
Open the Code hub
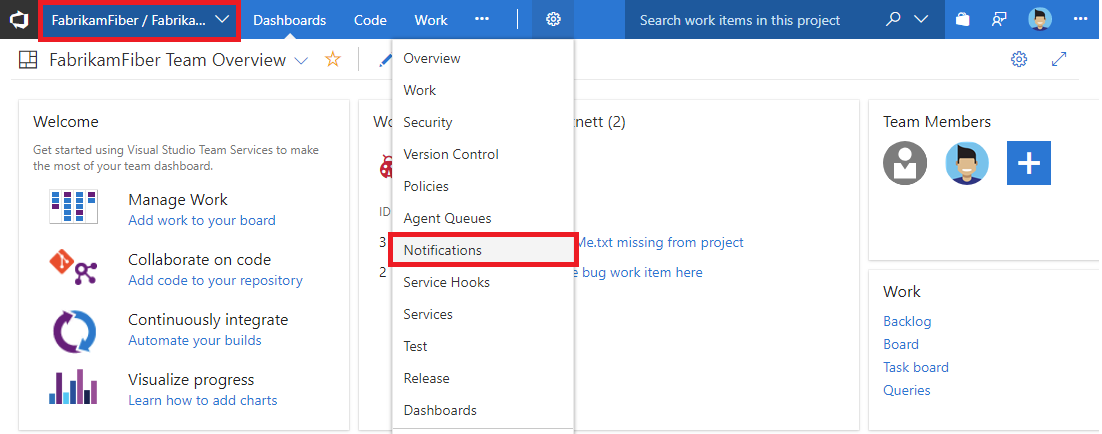coord(370,20)
